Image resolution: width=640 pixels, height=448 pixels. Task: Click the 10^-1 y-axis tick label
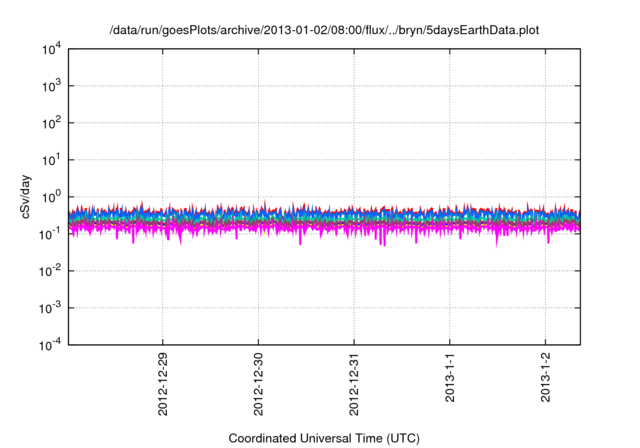(x=50, y=235)
